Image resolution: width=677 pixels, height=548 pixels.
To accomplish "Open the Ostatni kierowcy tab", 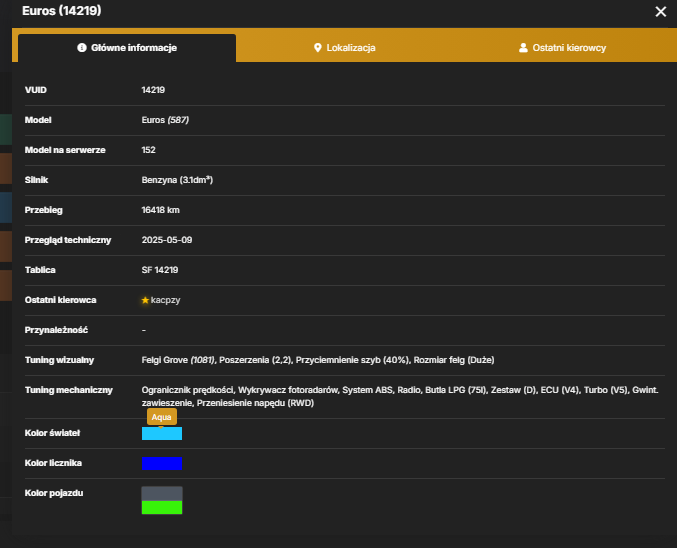I will (x=562, y=48).
